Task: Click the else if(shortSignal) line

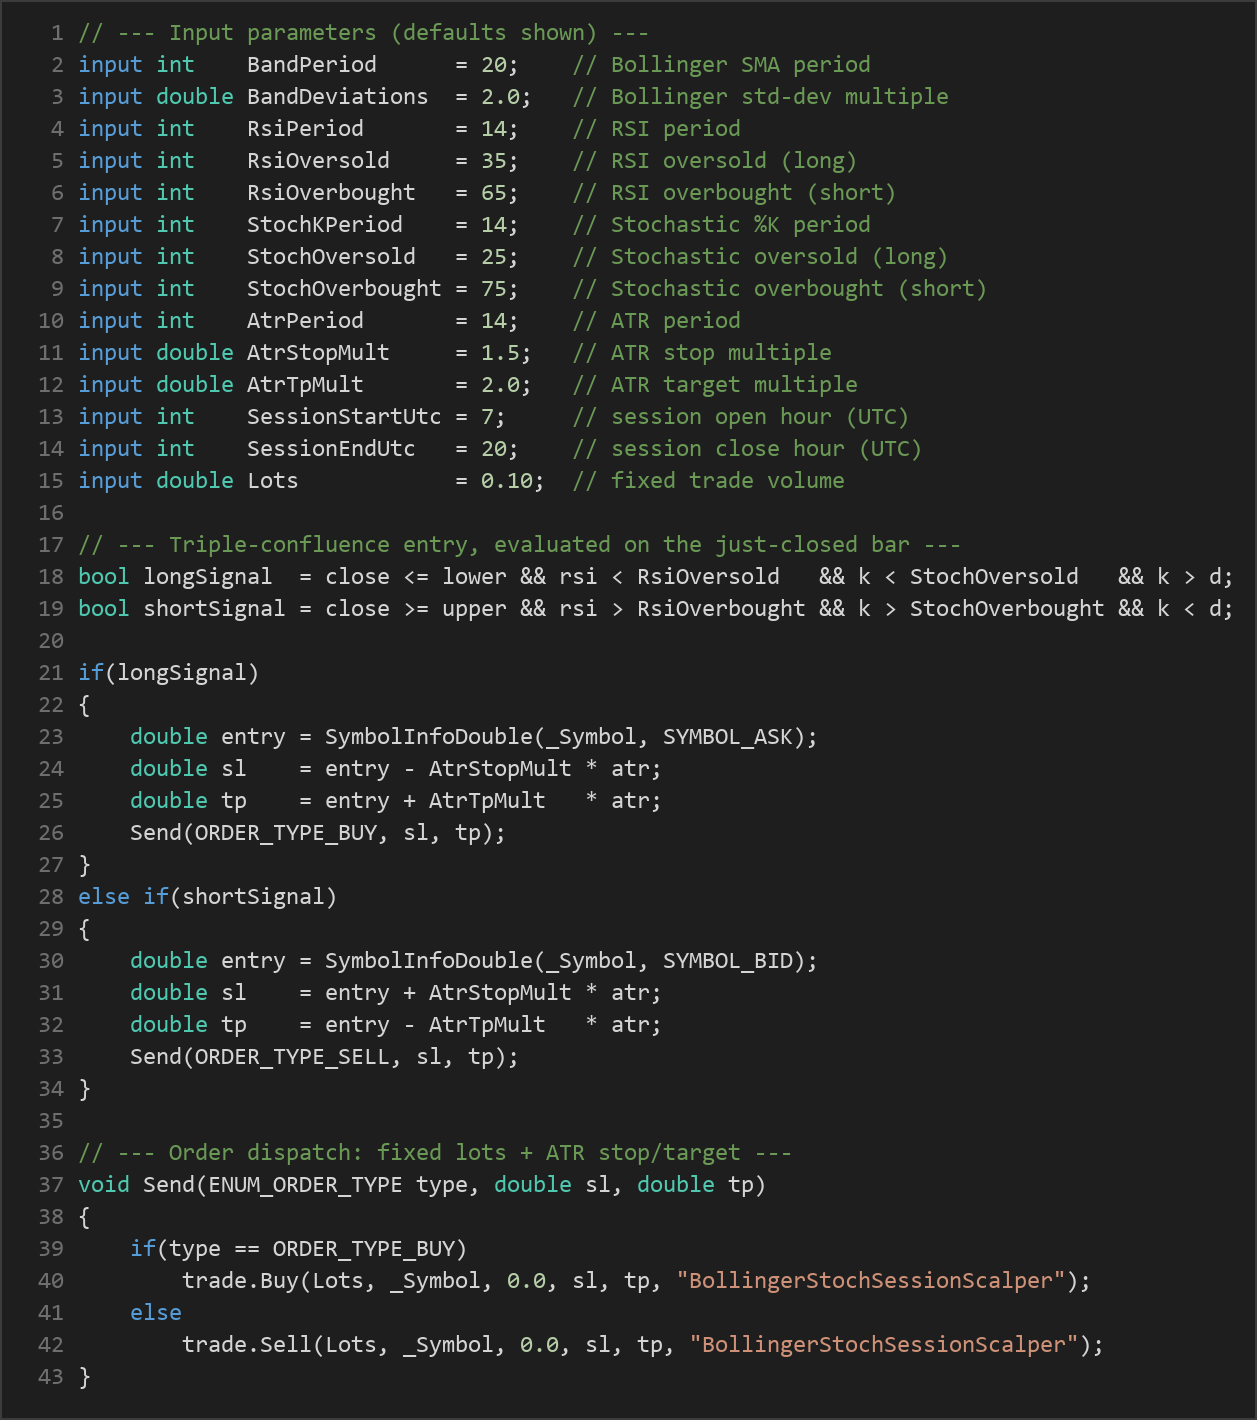Action: click(208, 897)
